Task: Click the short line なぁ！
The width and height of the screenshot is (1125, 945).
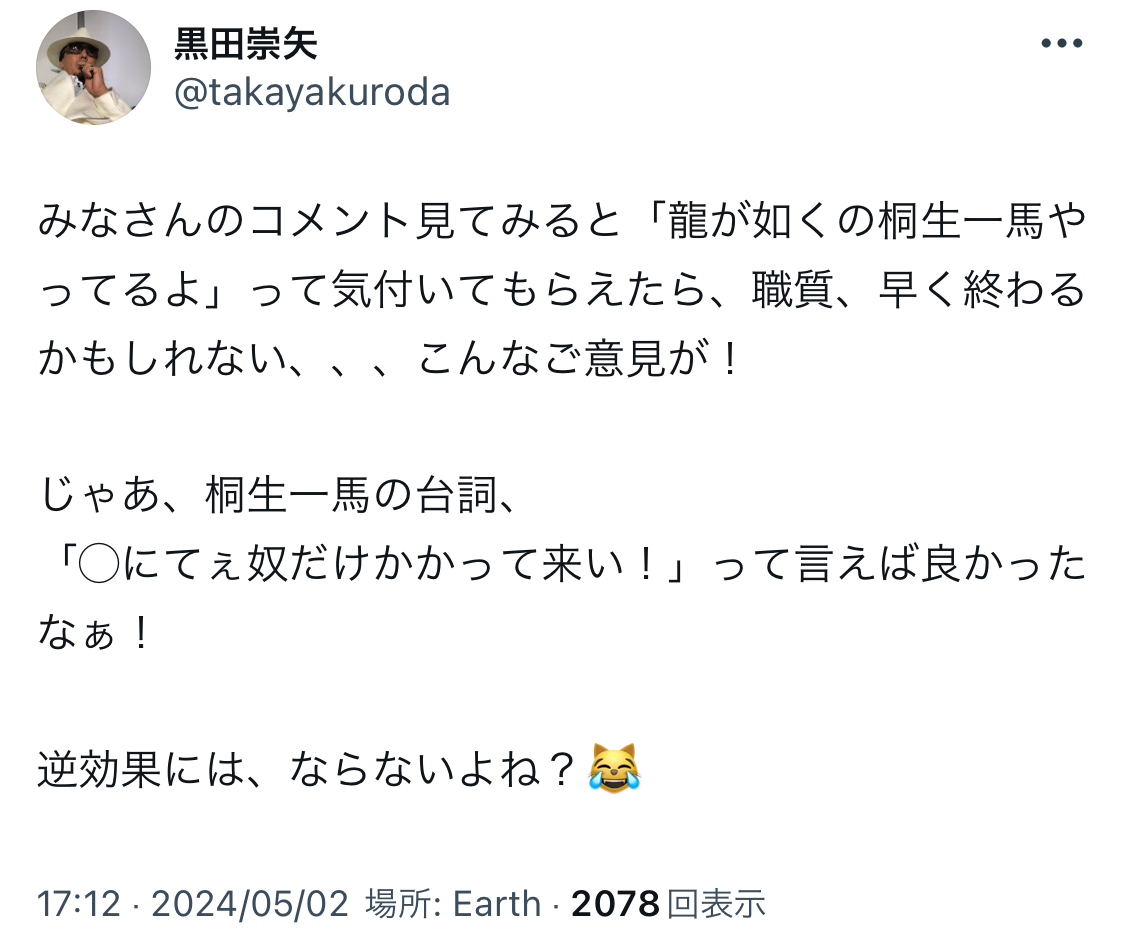Action: (x=94, y=632)
